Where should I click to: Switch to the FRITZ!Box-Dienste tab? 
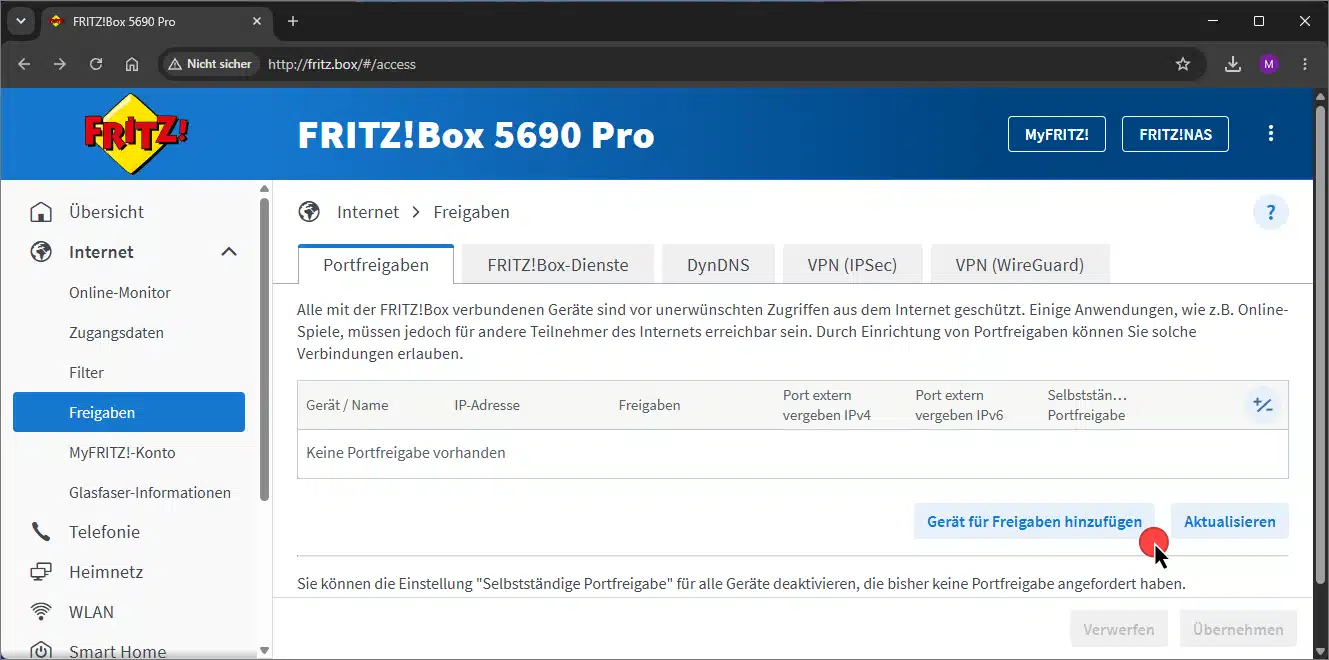coord(558,265)
